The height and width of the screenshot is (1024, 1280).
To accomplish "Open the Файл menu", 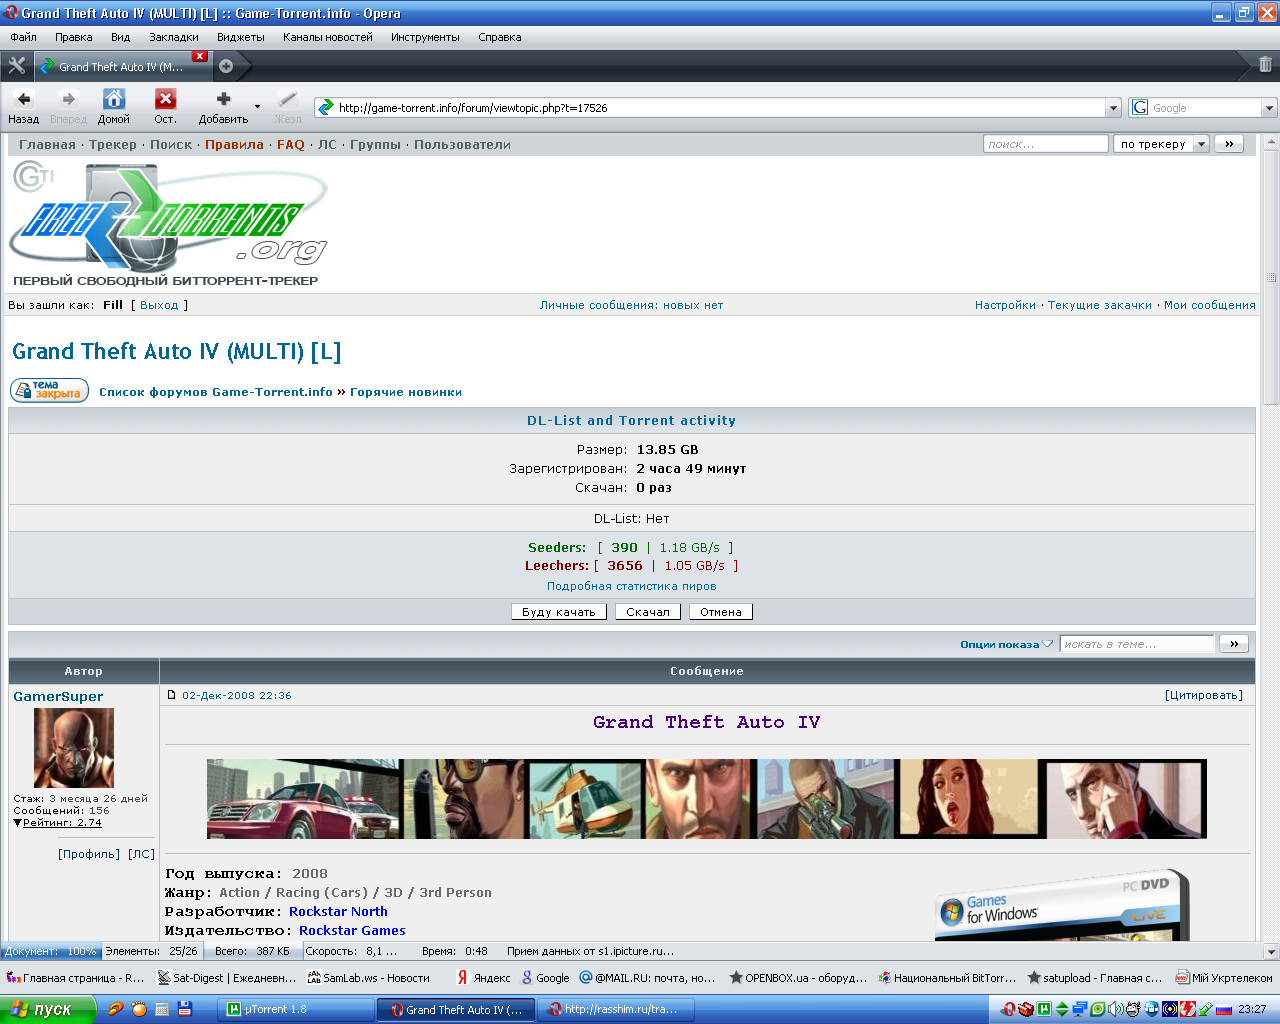I will (23, 37).
